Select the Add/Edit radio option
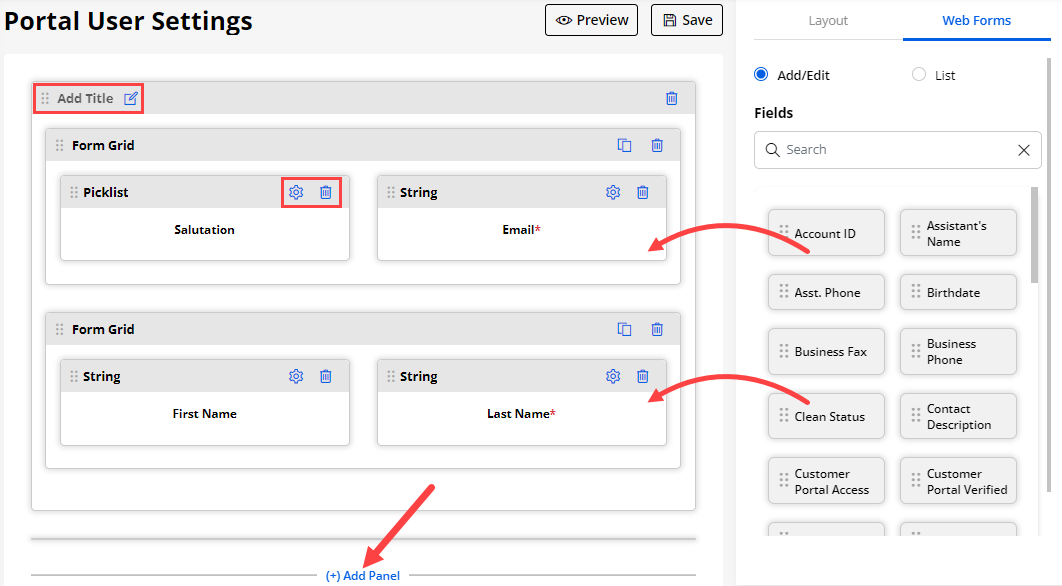The image size is (1062, 586). tap(761, 75)
